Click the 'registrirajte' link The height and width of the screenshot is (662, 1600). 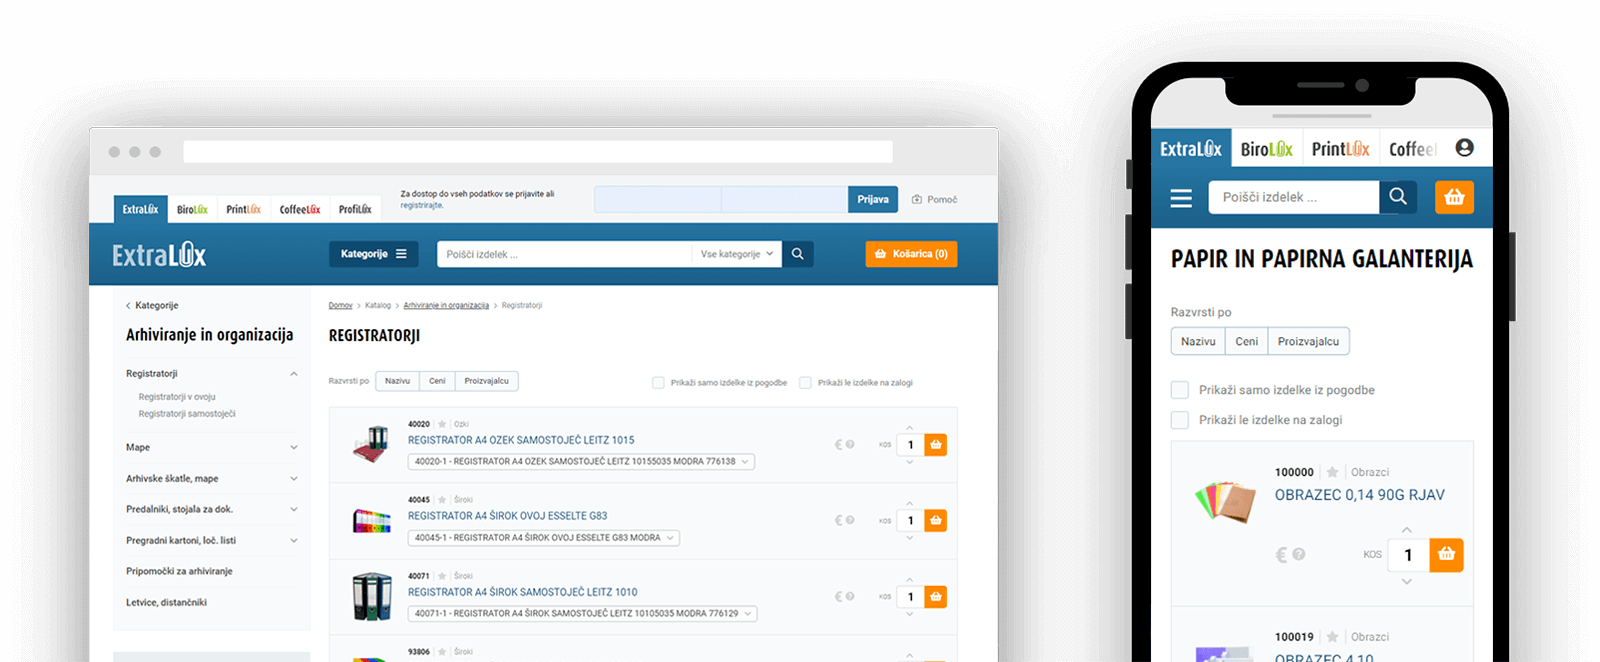coord(422,206)
